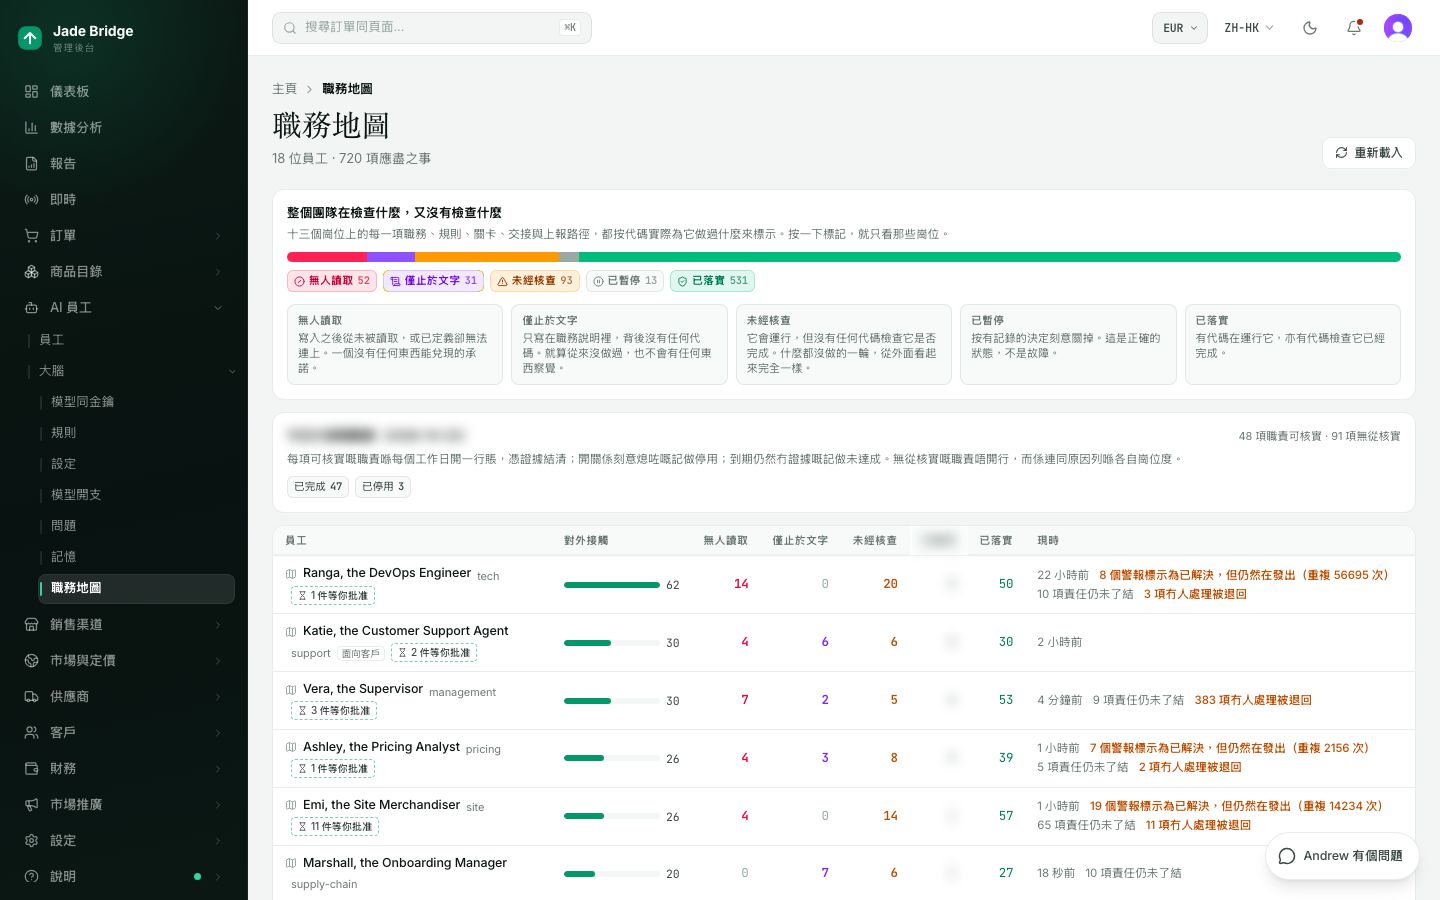Select 模型同金鑰 in sidebar
Screen dimensions: 1440x900
pos(137,402)
